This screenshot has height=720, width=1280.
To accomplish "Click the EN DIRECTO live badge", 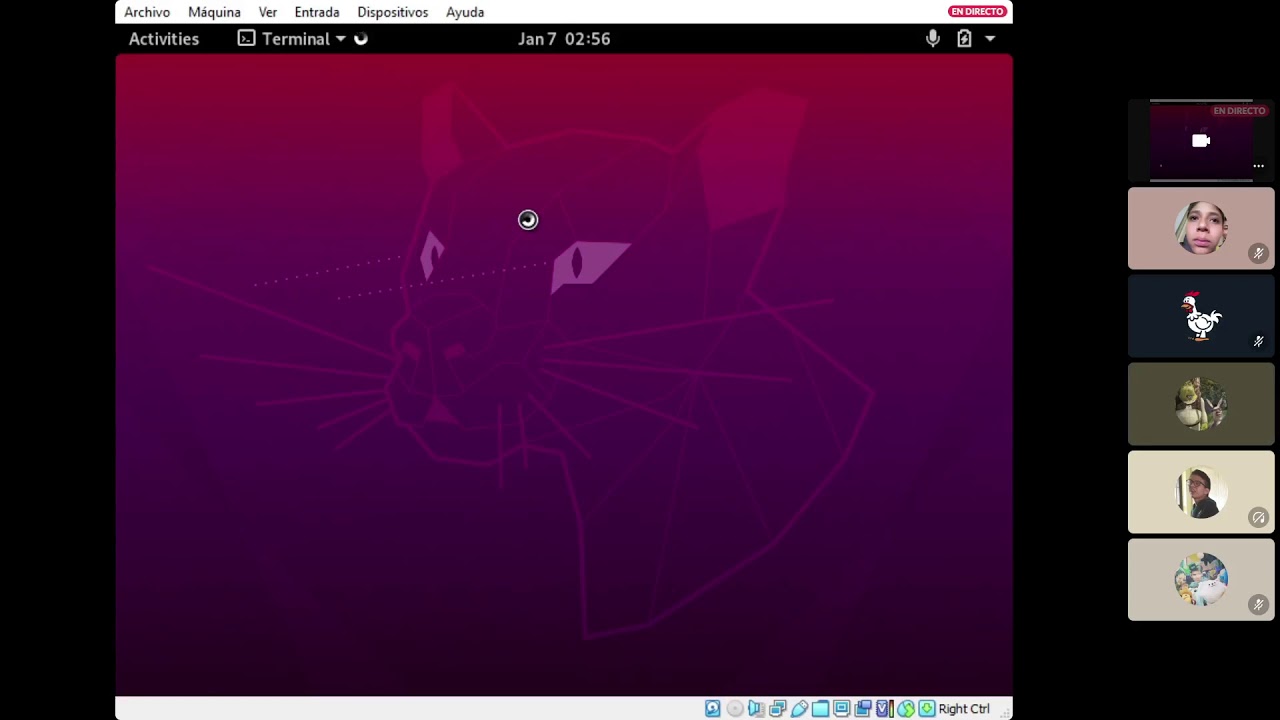I will (977, 12).
